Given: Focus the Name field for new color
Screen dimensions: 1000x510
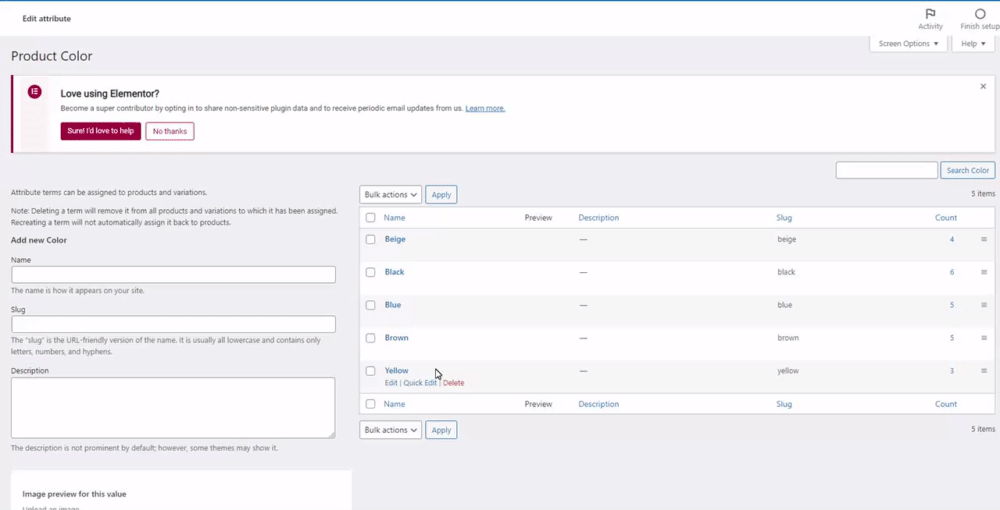Looking at the screenshot, I should click(173, 274).
